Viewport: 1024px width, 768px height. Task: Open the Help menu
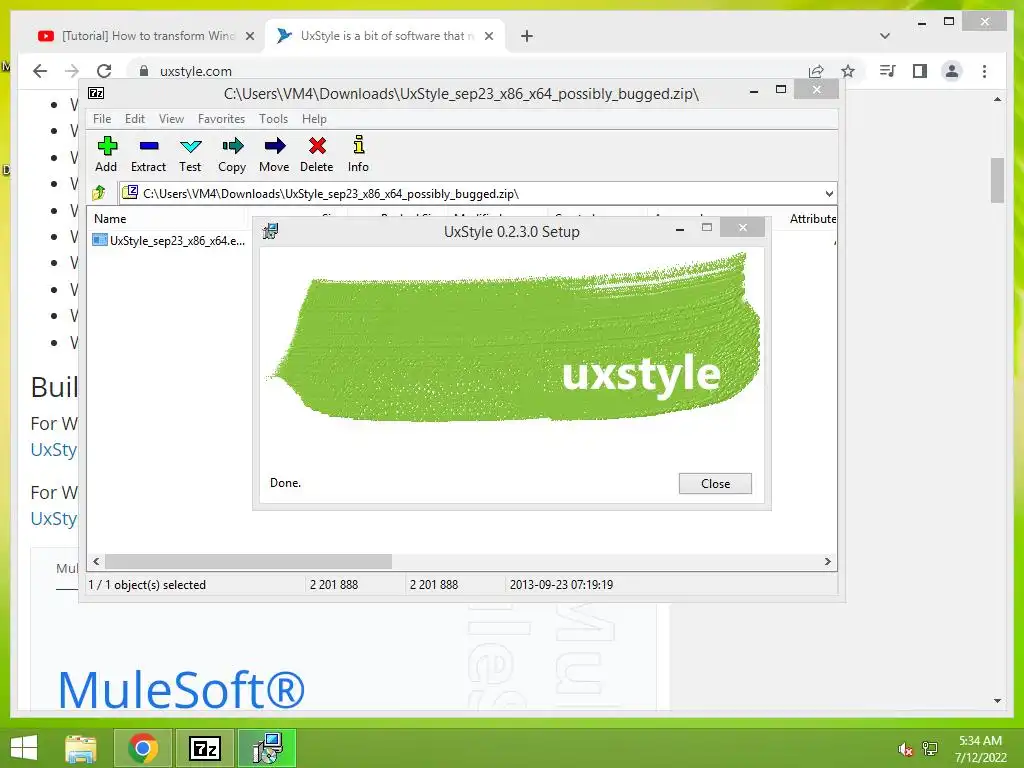pyautogui.click(x=314, y=119)
